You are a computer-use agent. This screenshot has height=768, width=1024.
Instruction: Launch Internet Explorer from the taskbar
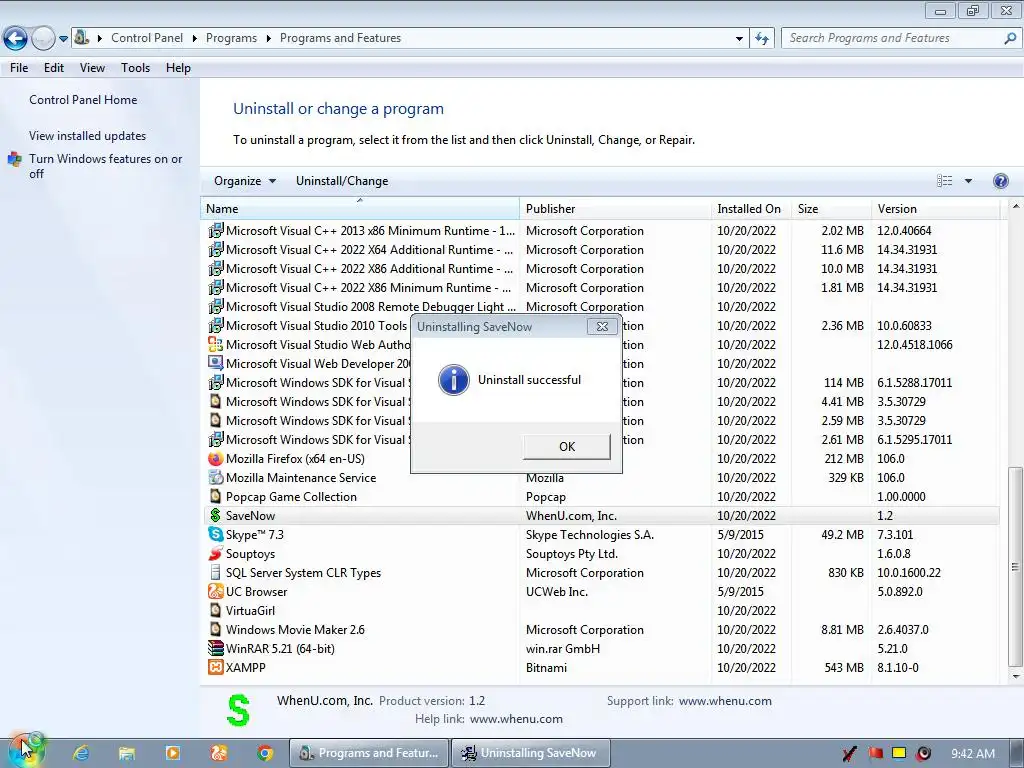pyautogui.click(x=81, y=753)
